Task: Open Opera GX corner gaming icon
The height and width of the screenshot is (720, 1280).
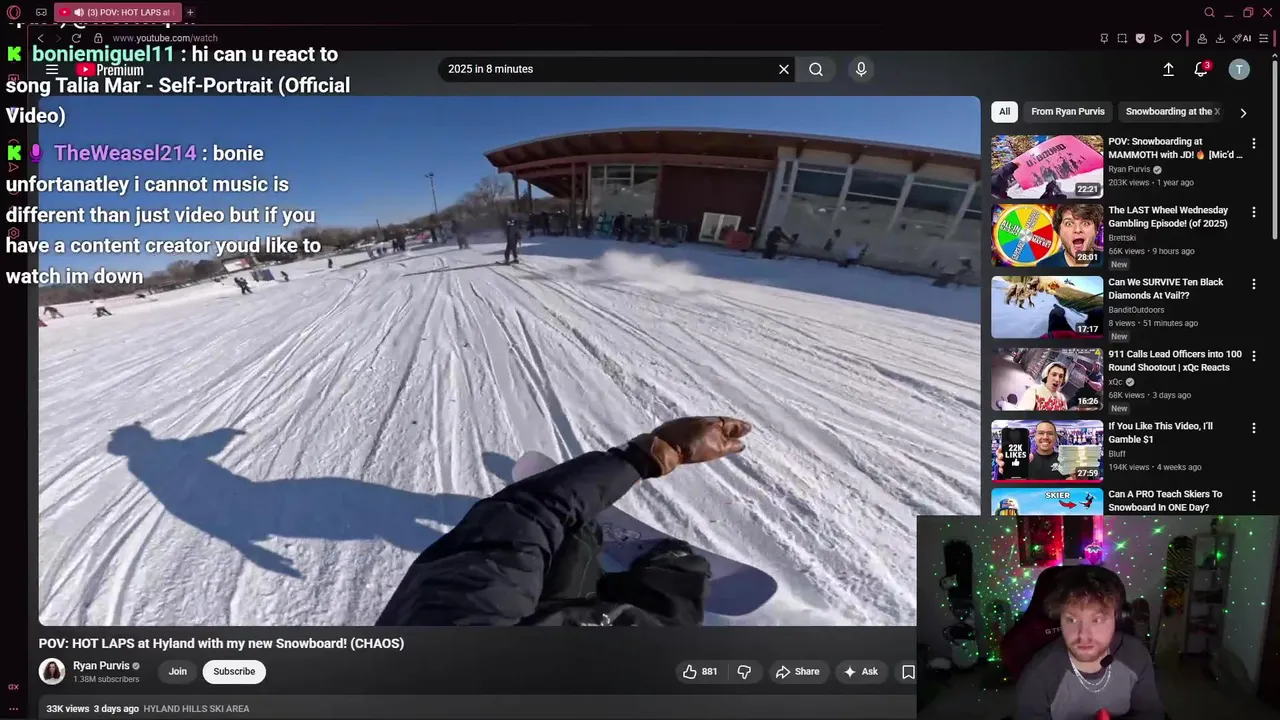Action: 41,12
